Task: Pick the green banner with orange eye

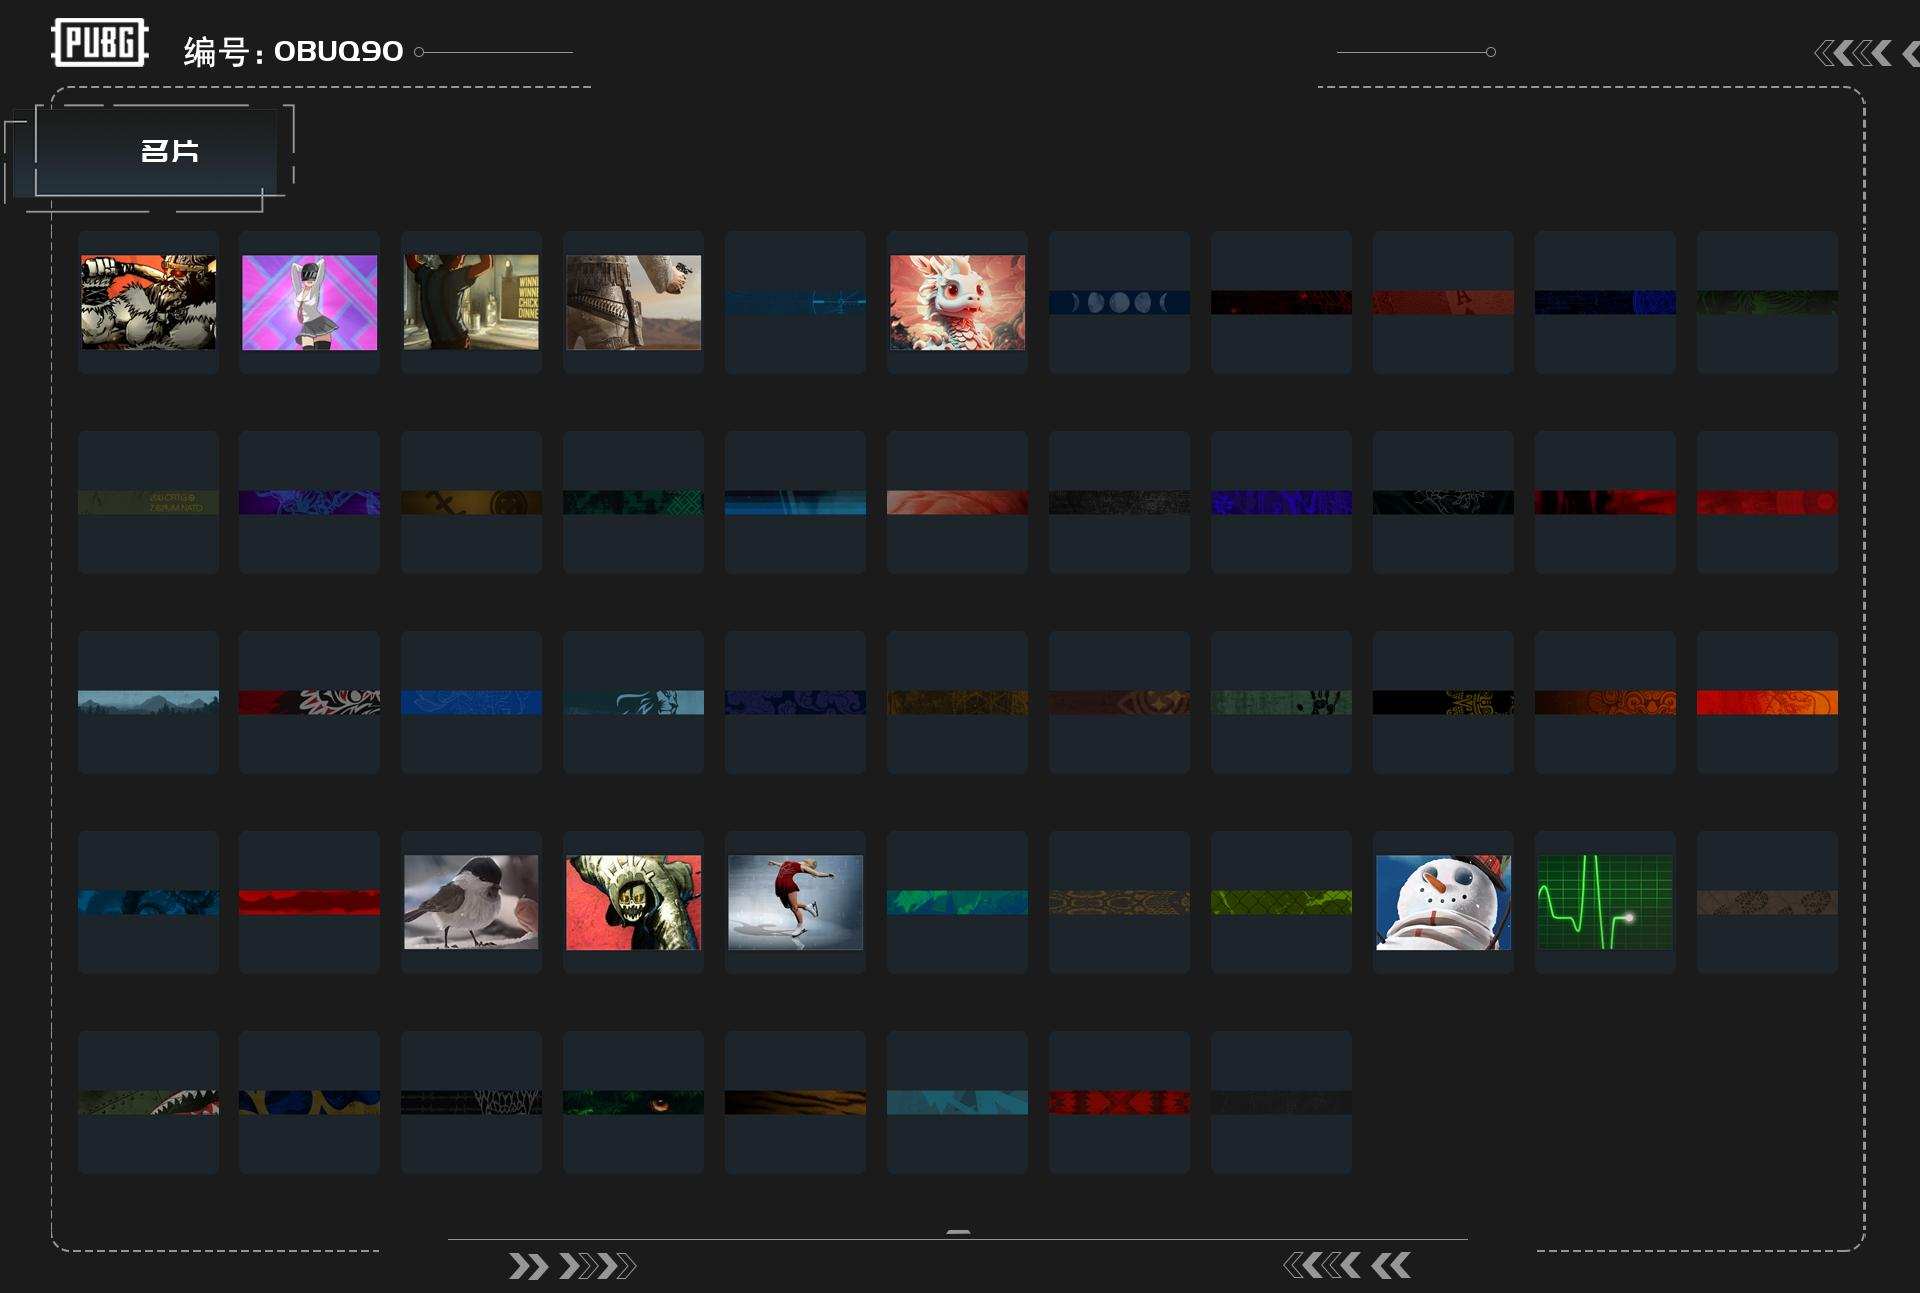Action: pos(633,1102)
